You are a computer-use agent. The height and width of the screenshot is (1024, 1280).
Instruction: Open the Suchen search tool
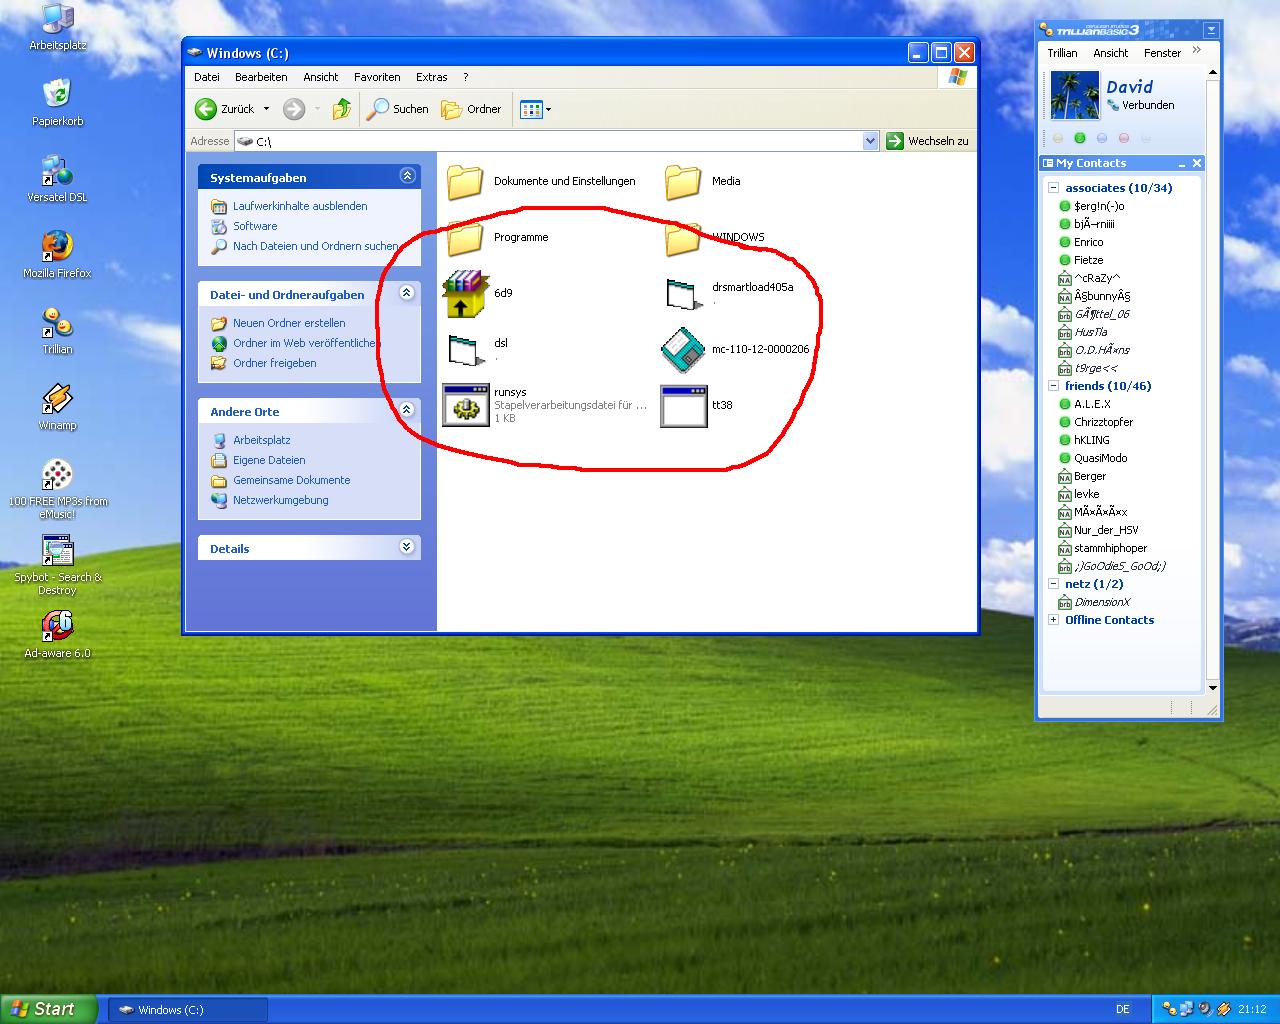point(398,109)
